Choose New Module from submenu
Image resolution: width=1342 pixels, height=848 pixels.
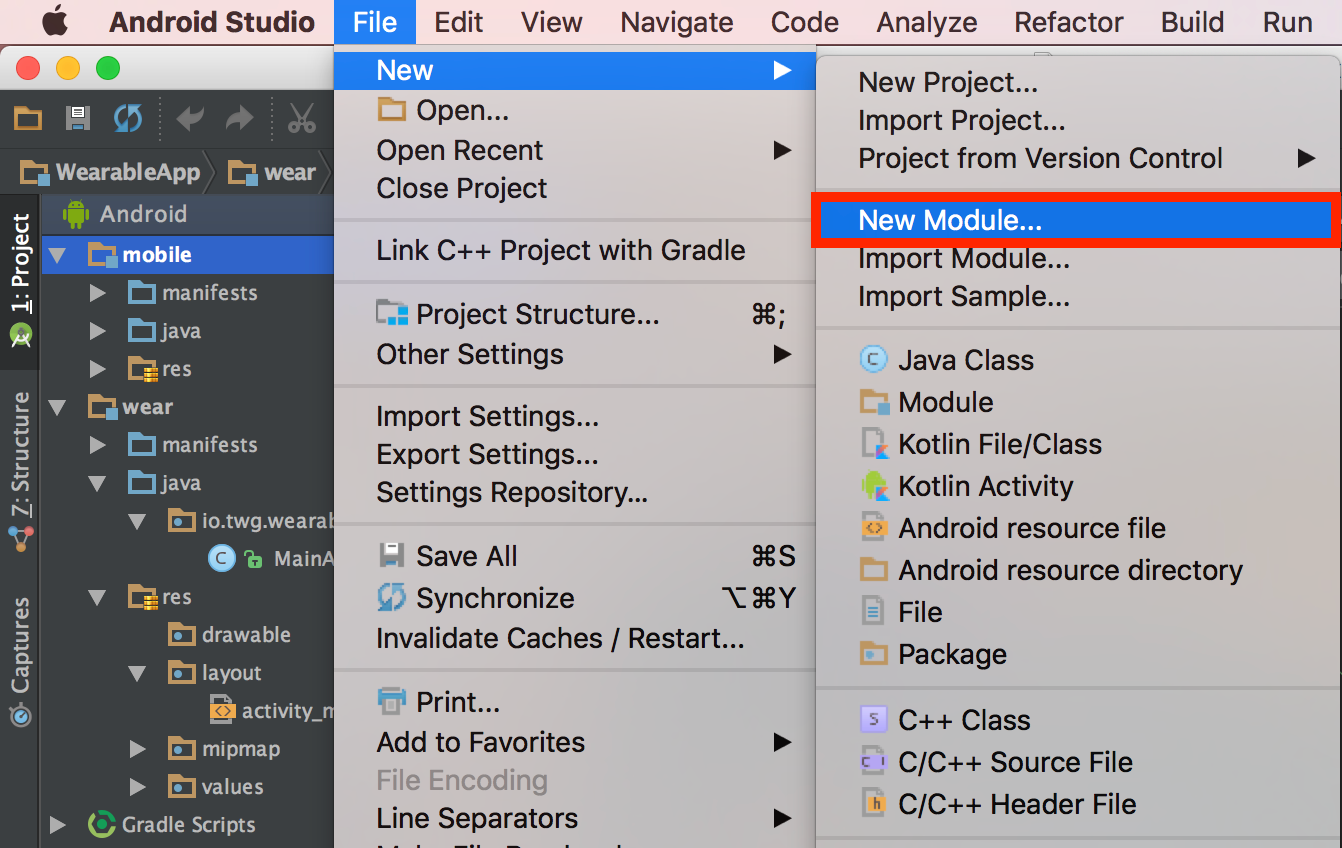tap(950, 221)
